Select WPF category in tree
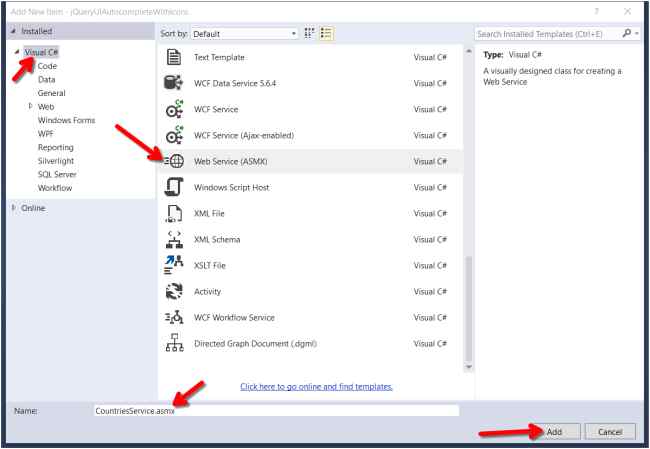 pos(46,133)
